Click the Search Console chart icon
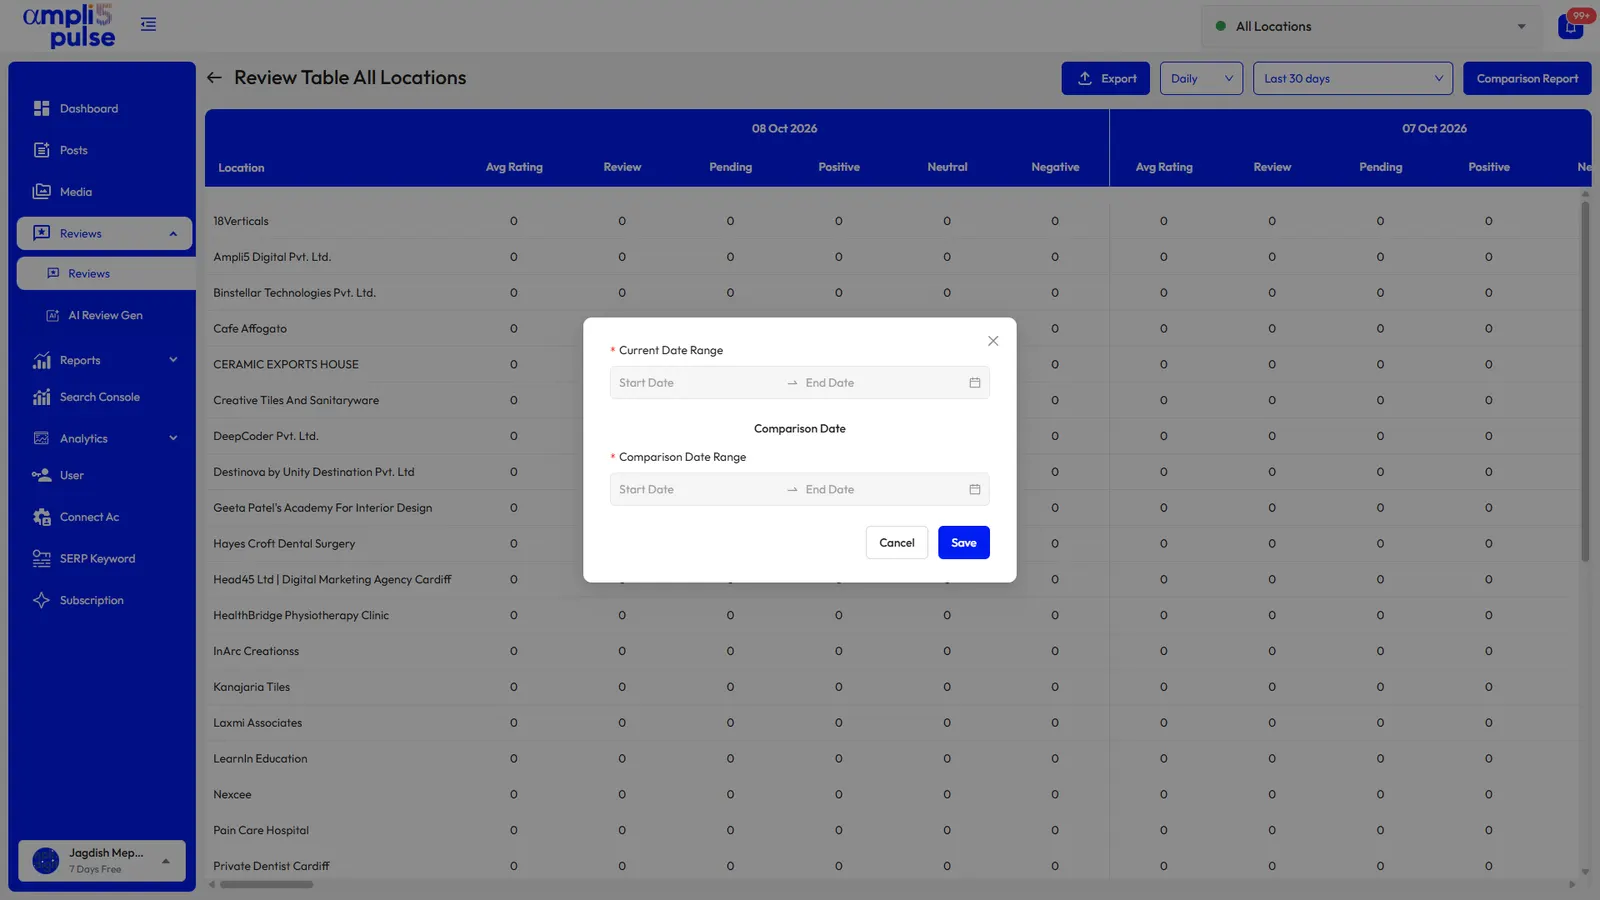The width and height of the screenshot is (1600, 900). point(41,397)
